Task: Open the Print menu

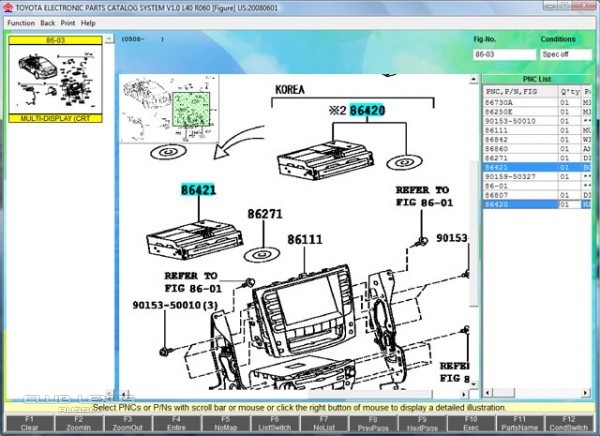Action: (67, 22)
